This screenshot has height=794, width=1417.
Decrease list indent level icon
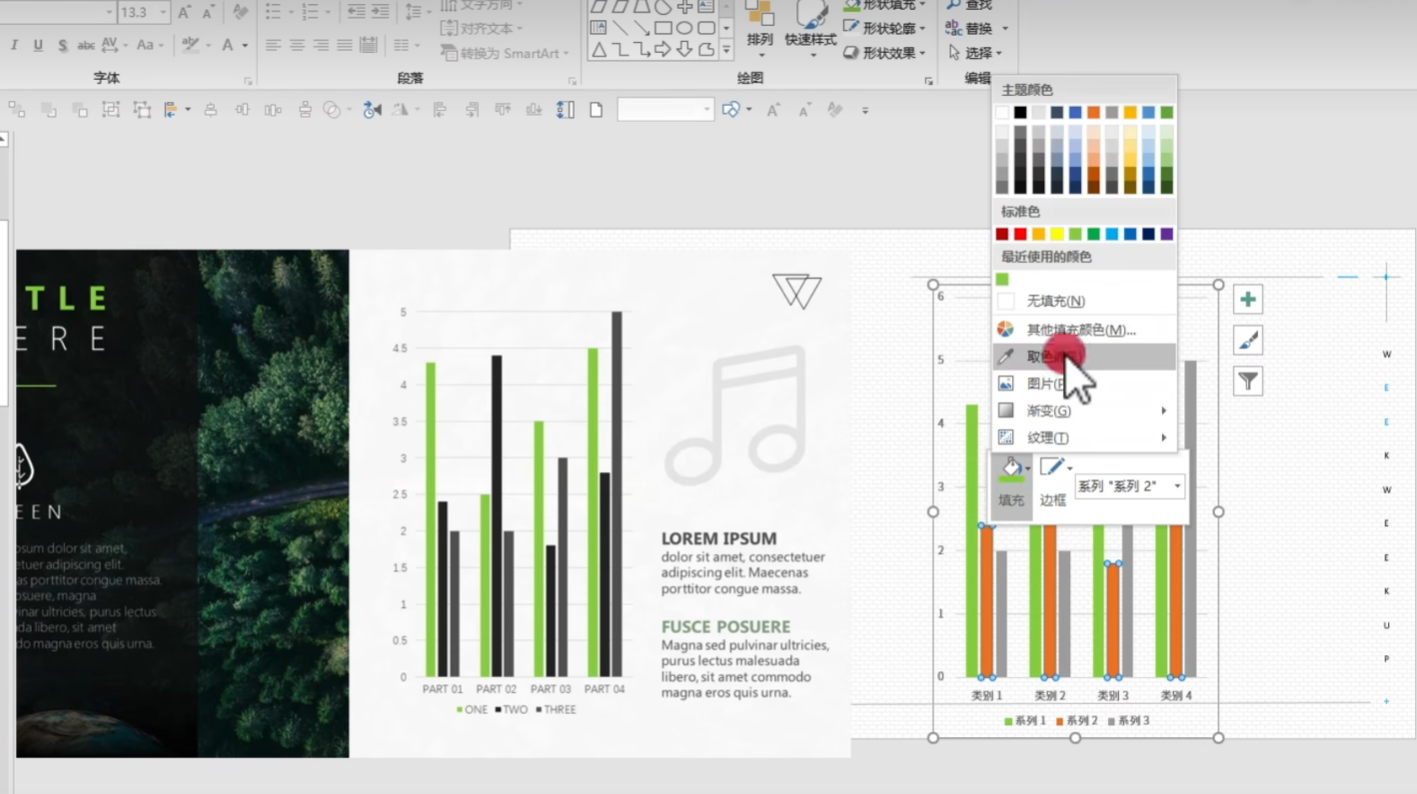[x=355, y=12]
